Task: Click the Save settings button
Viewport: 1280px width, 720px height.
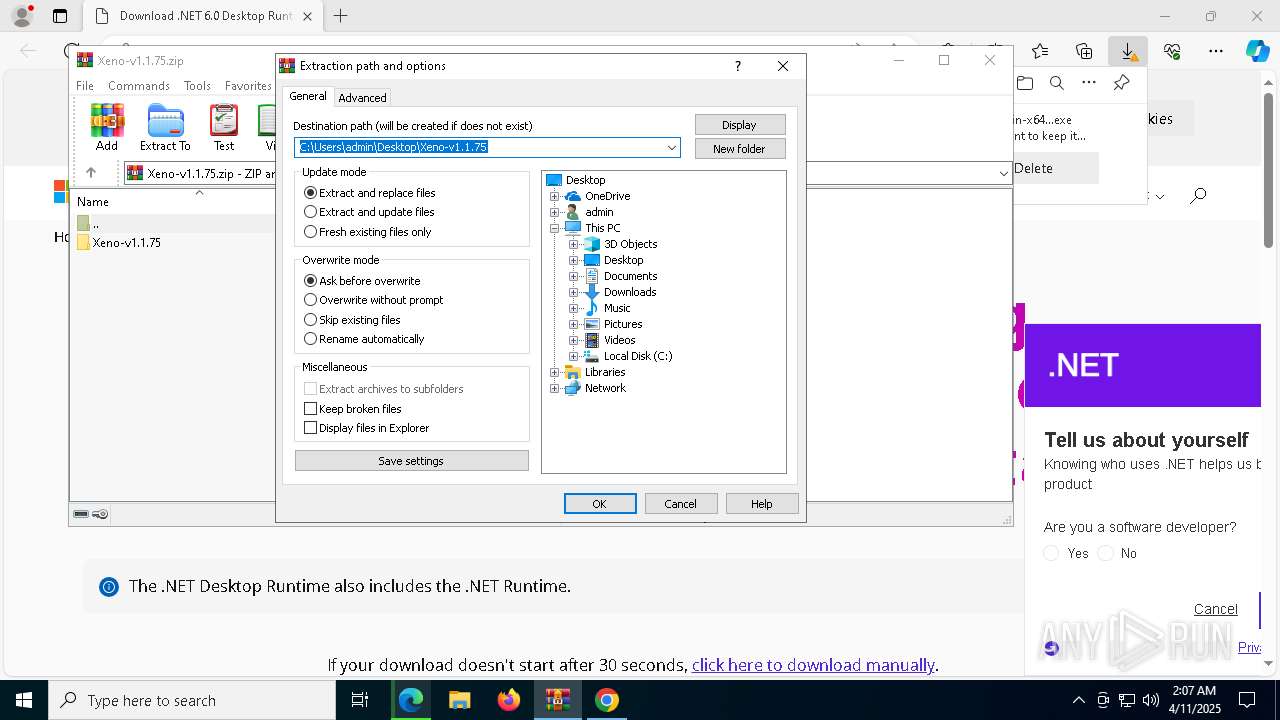Action: pos(411,461)
